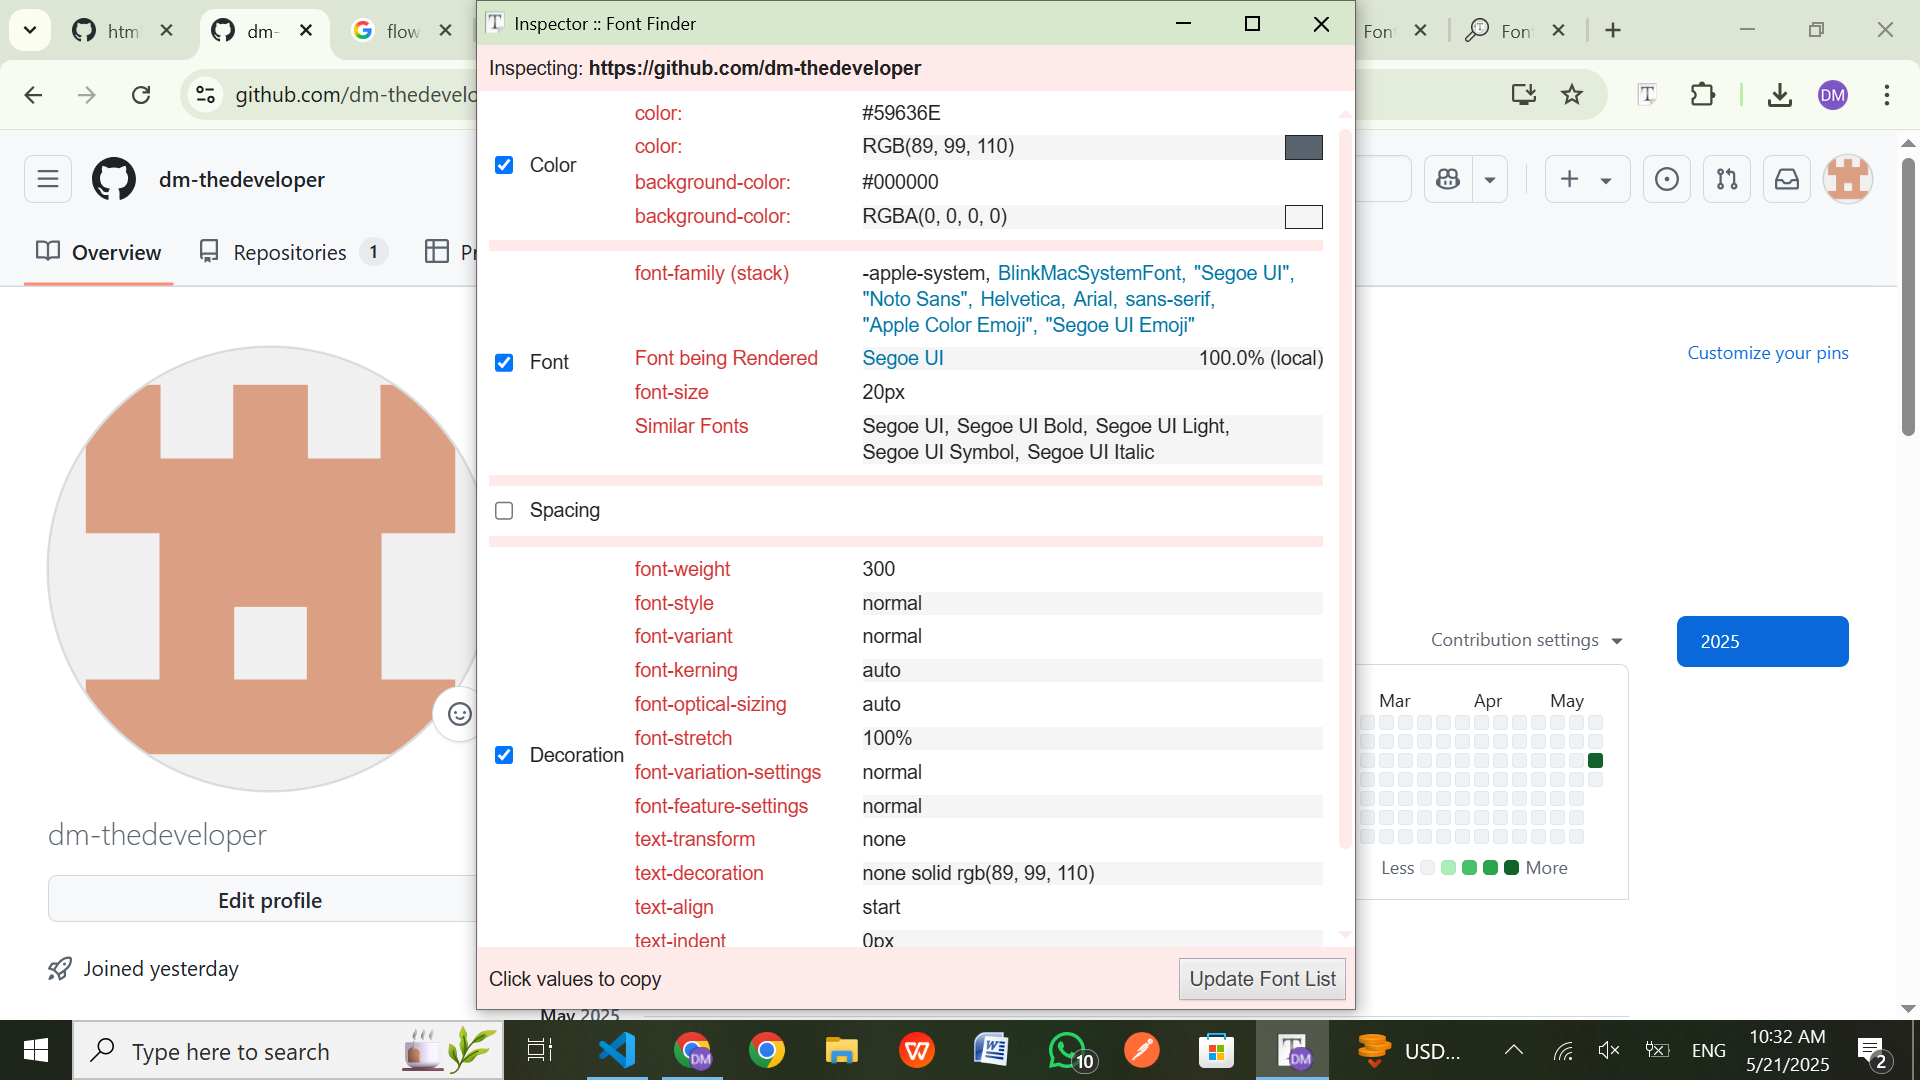Uncheck the Color checkbox

click(504, 165)
